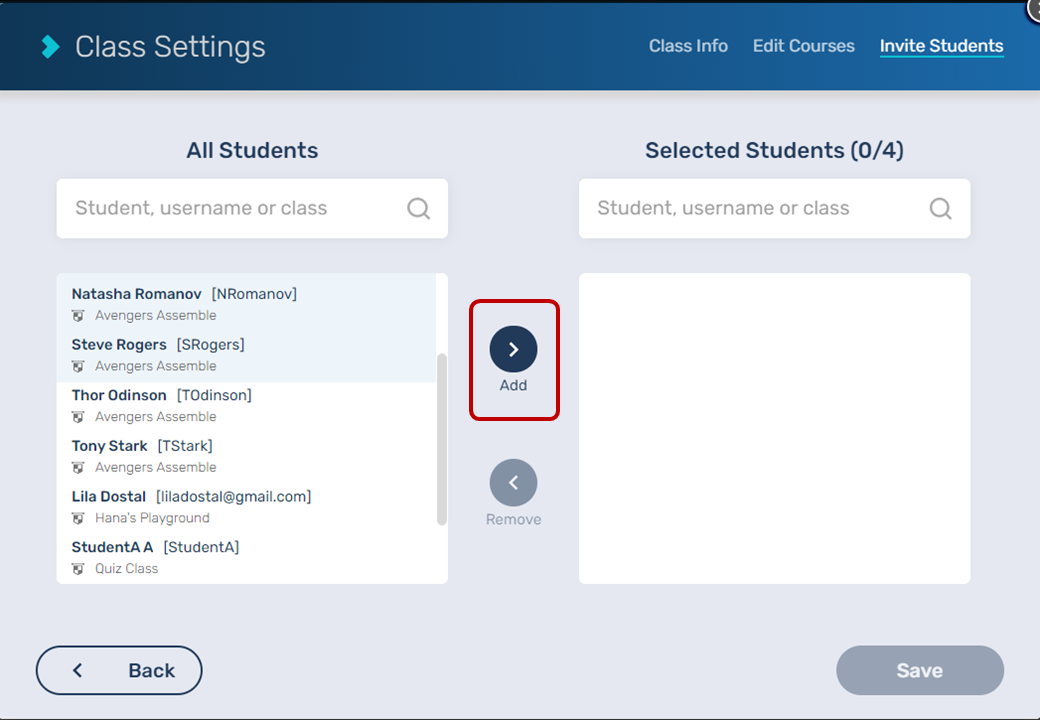
Task: Click the Add arrow button
Action: [513, 349]
